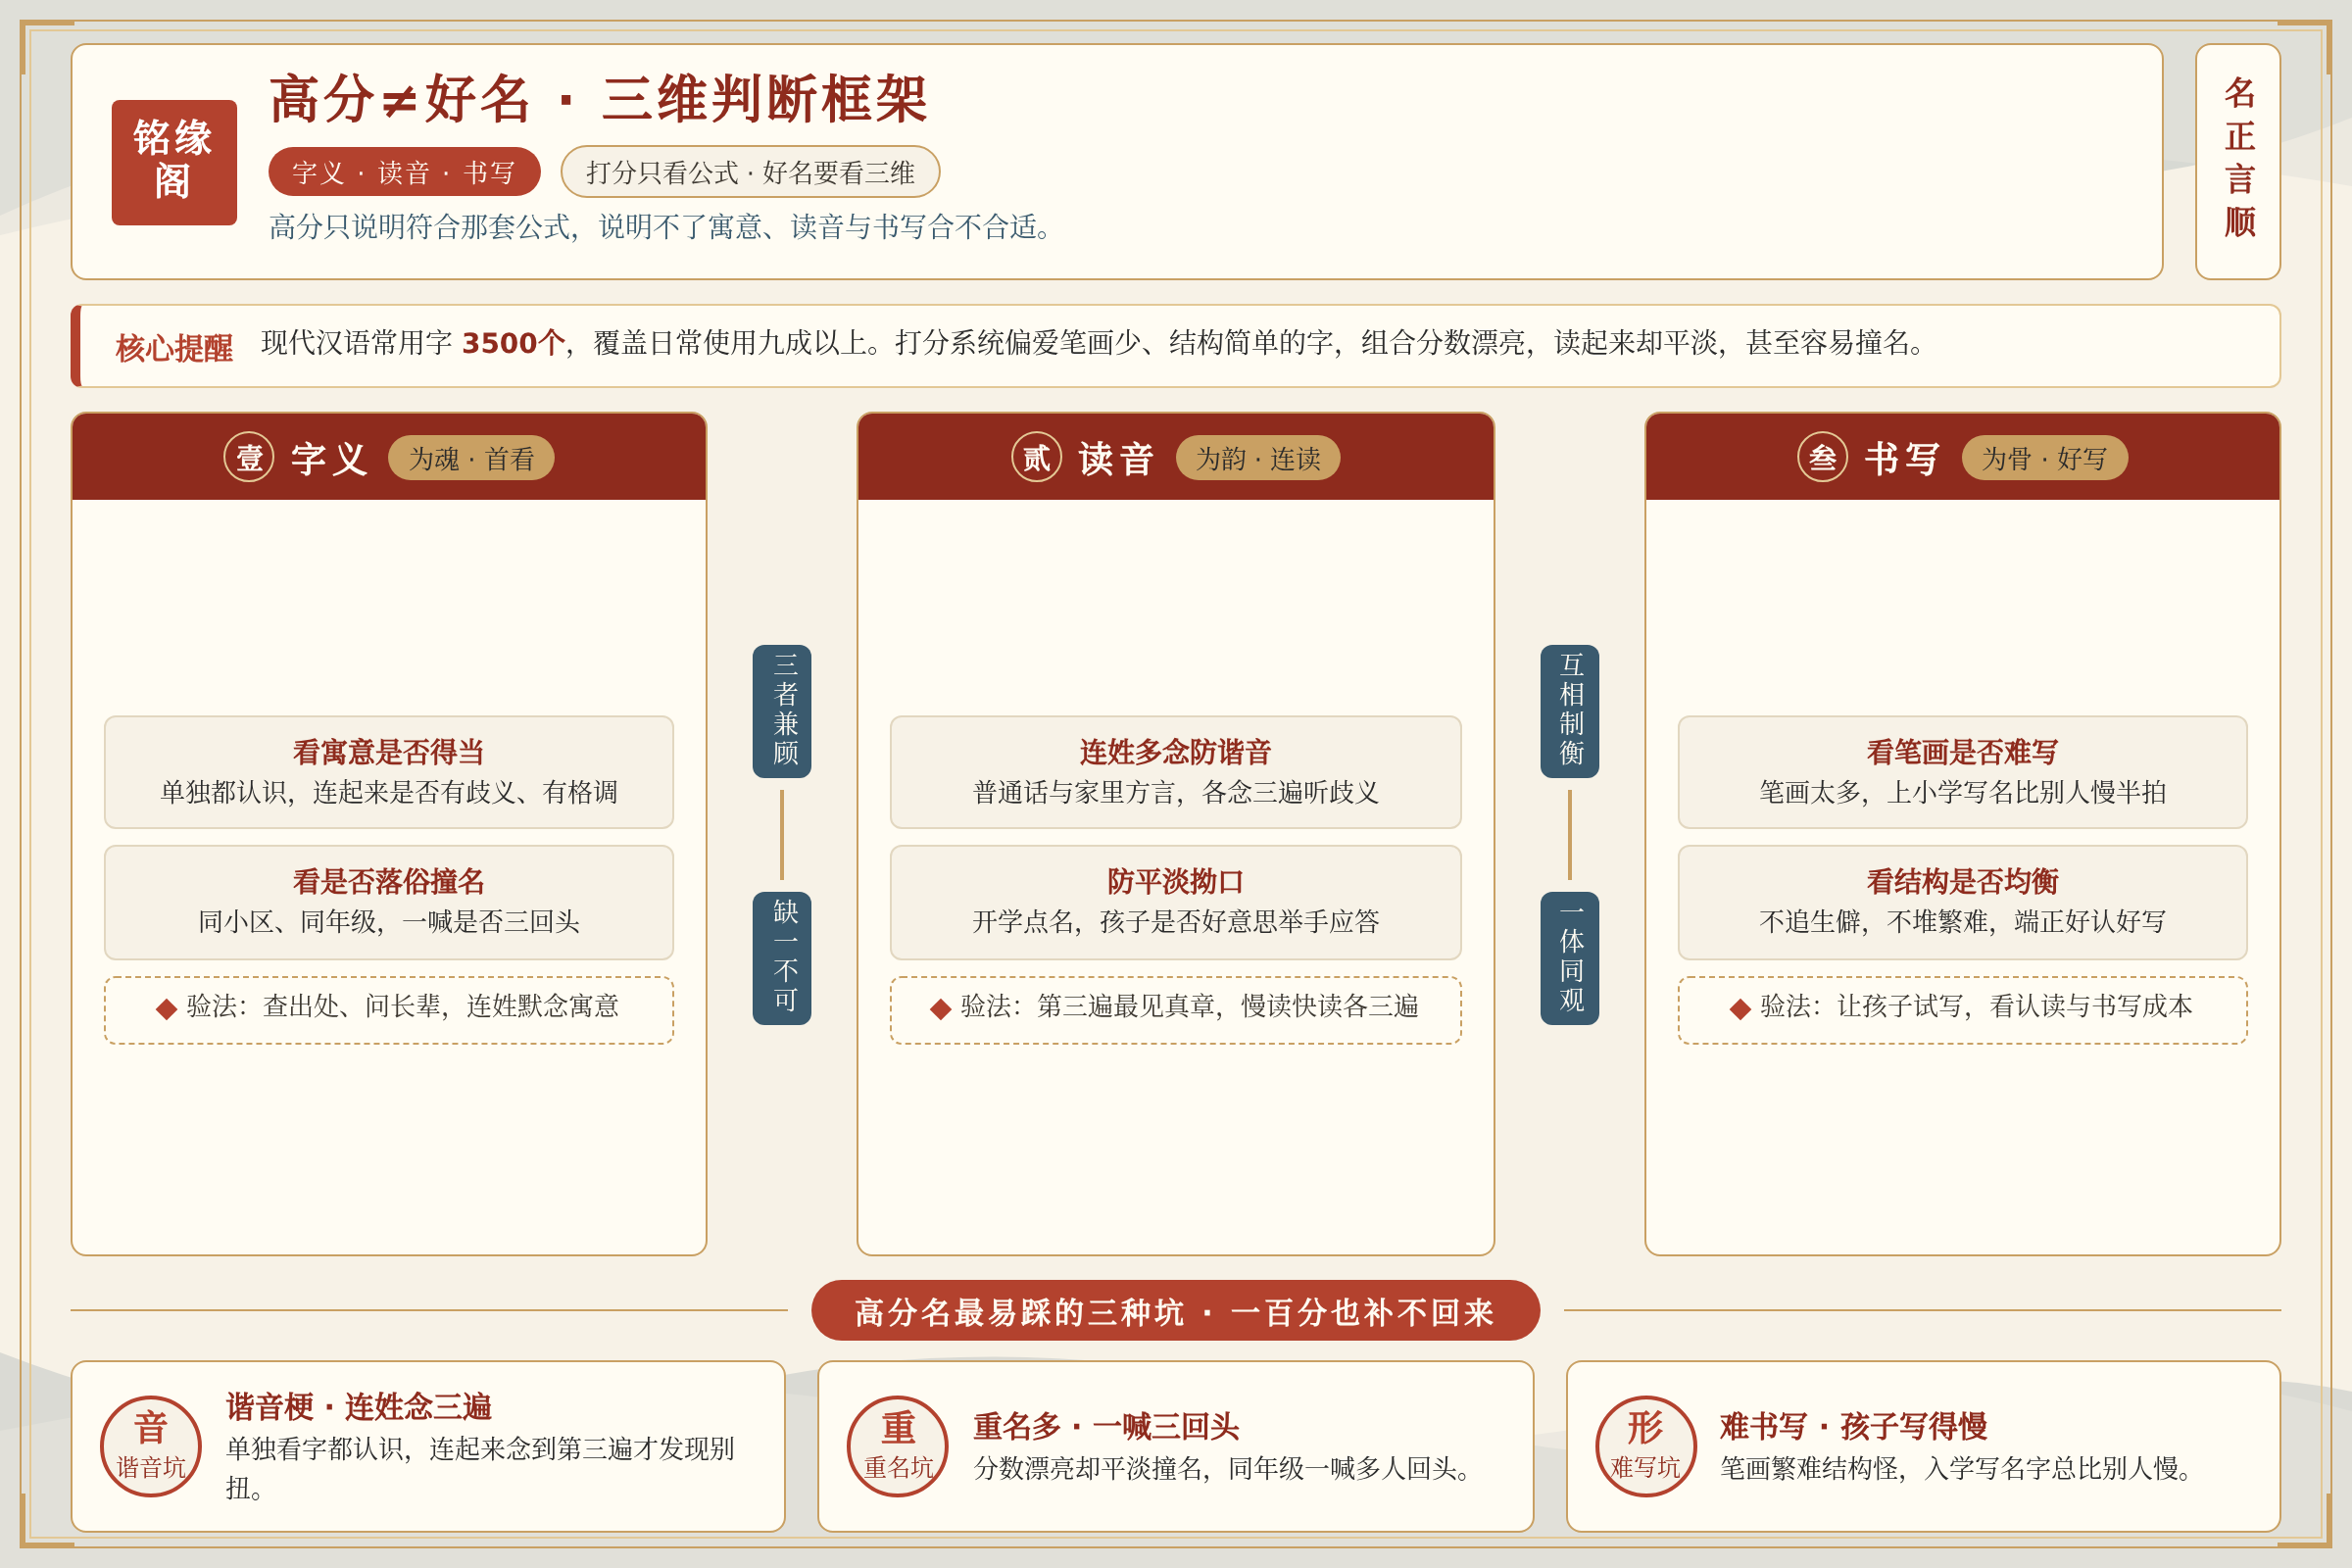This screenshot has height=1568, width=2352.
Task: Click the 形 难写坑 circle icon
Action: coord(1645,1446)
